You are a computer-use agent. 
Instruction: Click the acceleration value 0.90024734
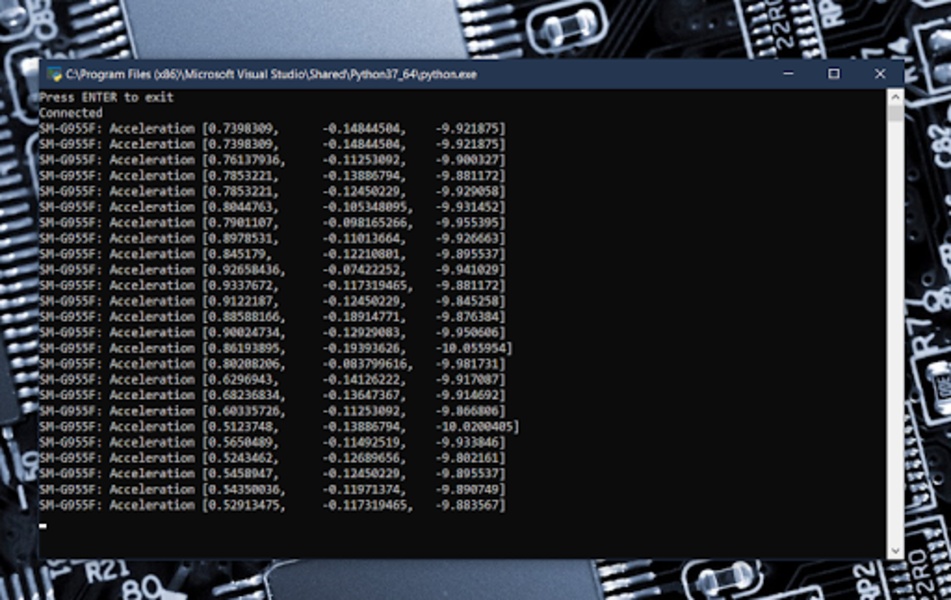[x=245, y=332]
